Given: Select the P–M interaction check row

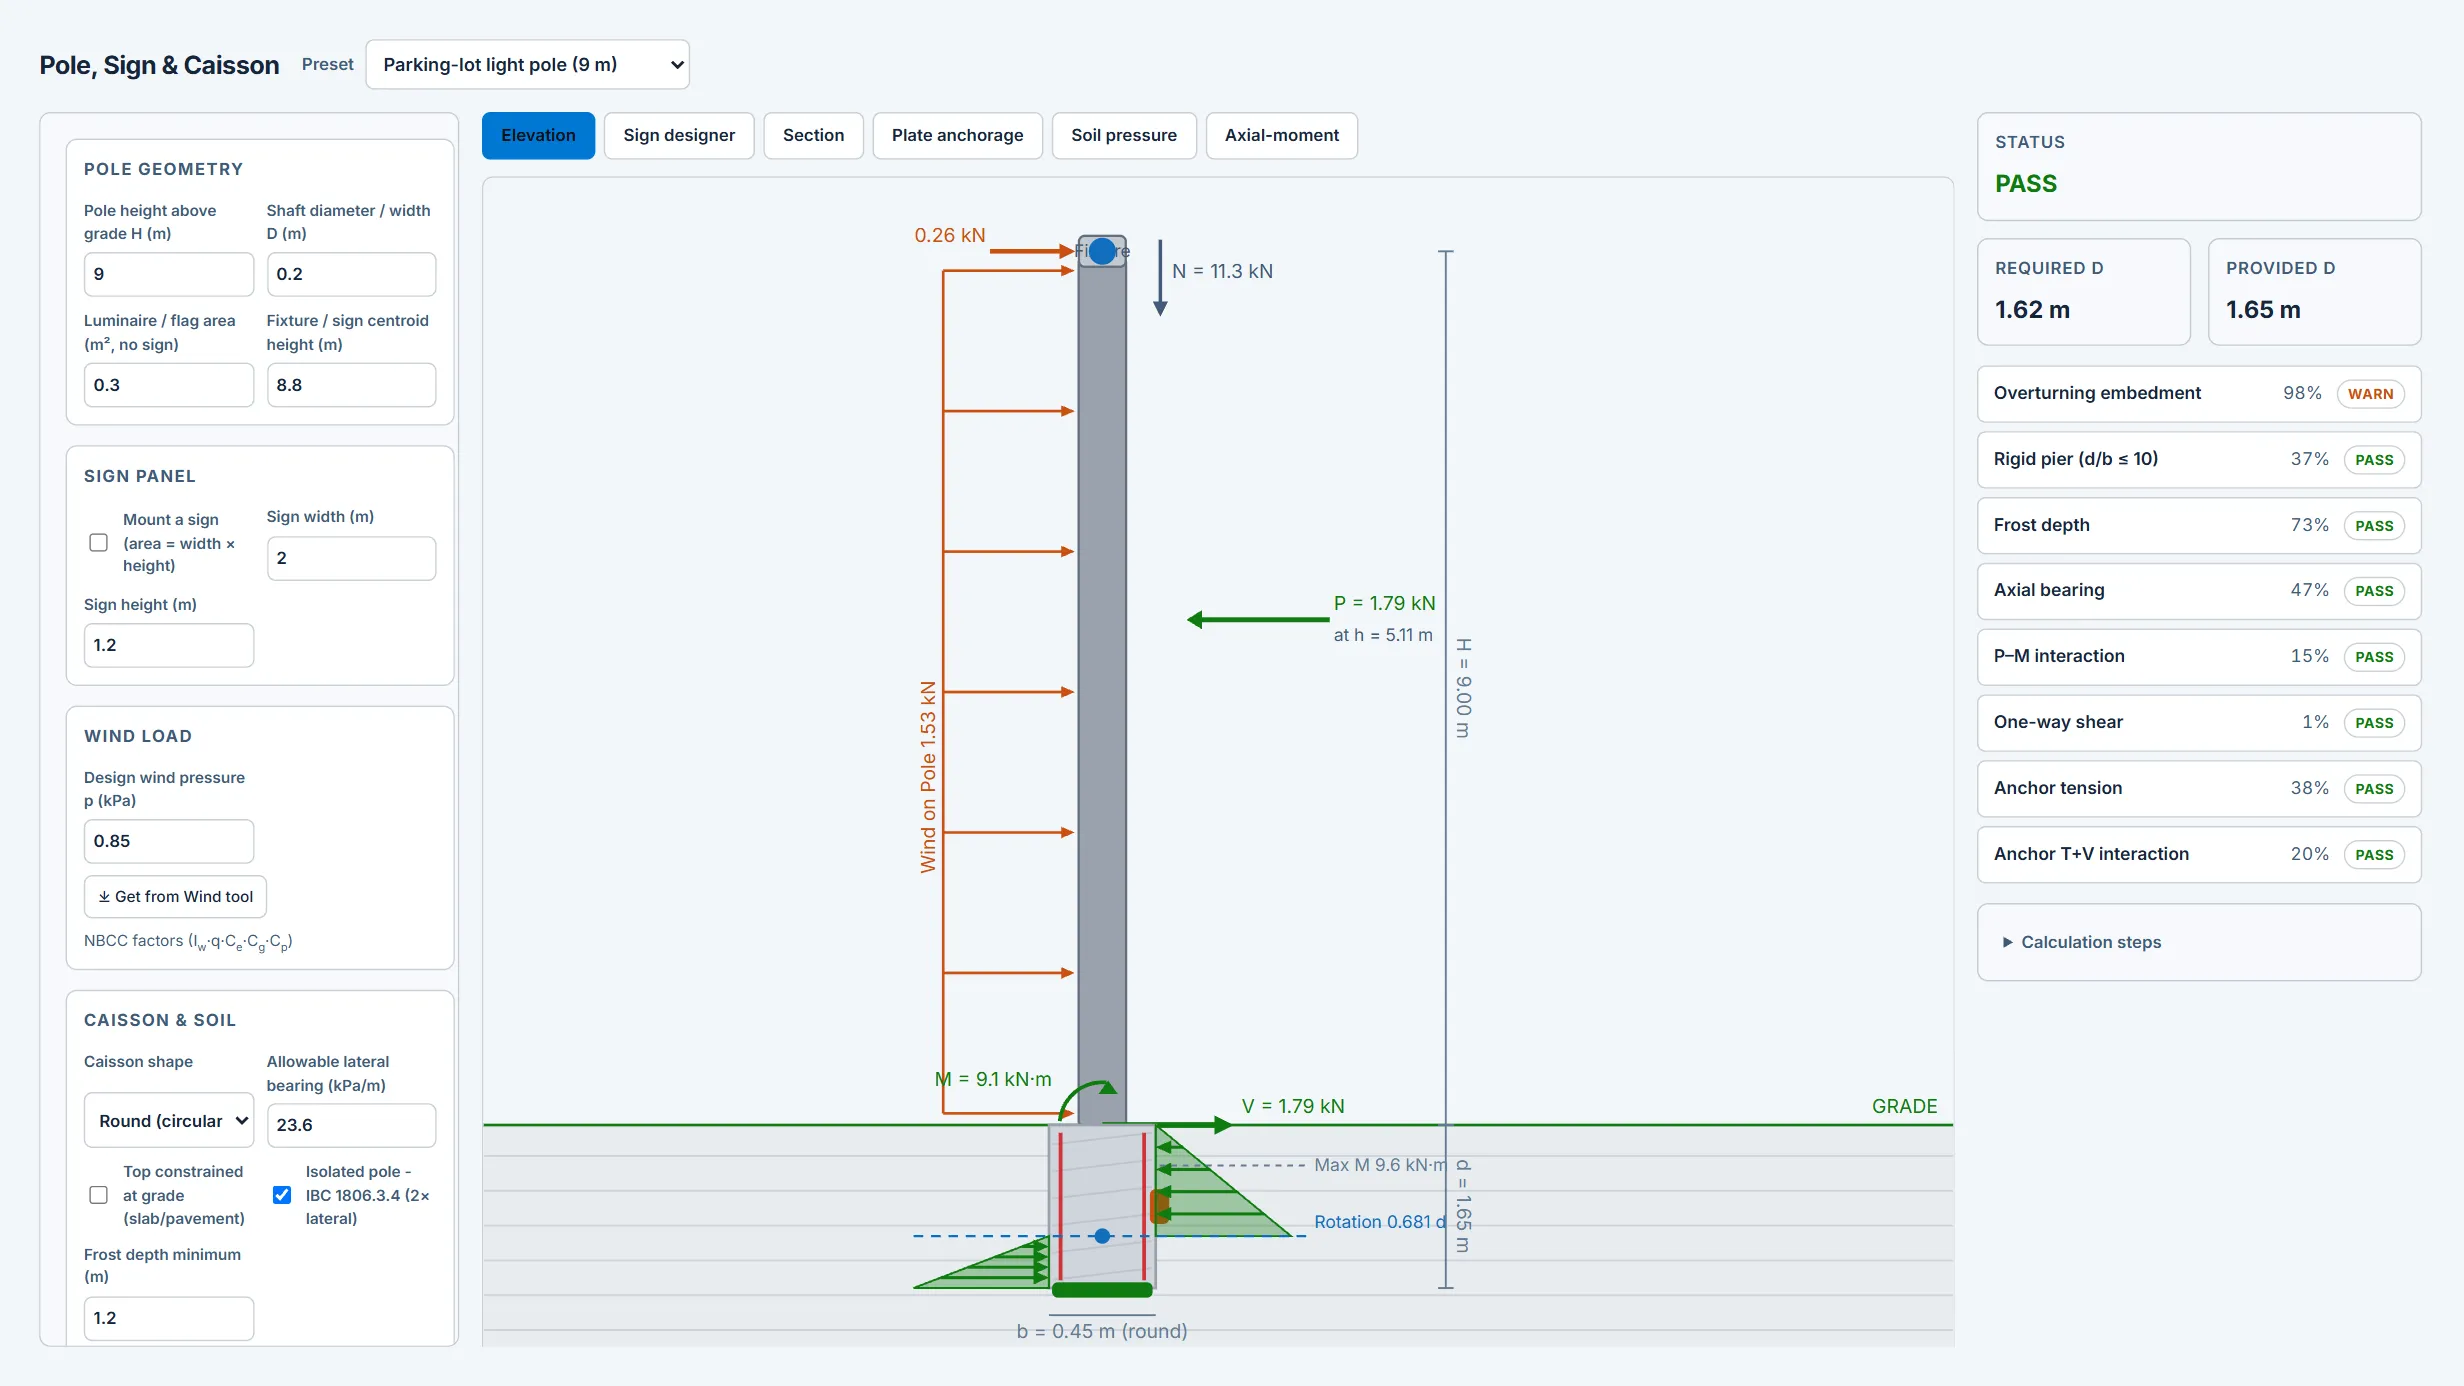Looking at the screenshot, I should point(2198,657).
